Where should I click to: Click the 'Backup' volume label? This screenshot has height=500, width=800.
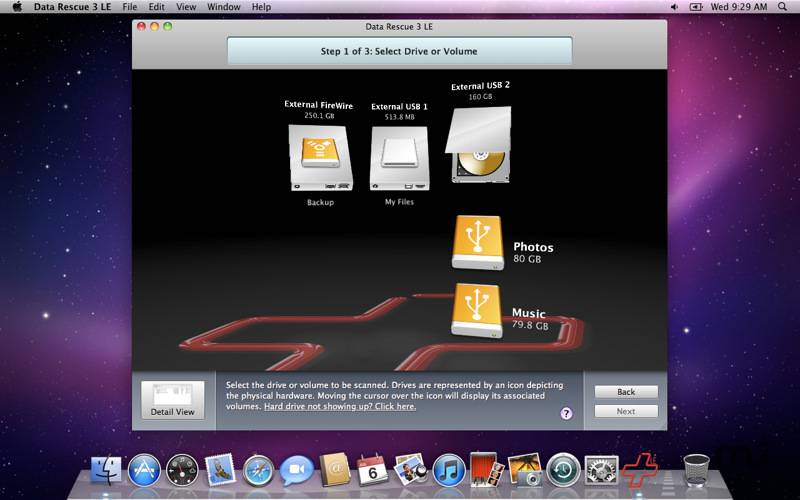pyautogui.click(x=320, y=202)
